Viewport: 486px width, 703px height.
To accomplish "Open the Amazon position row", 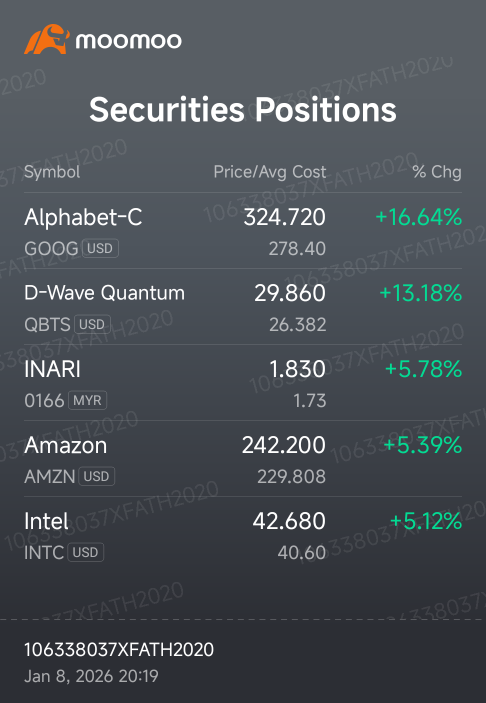I will [x=243, y=459].
